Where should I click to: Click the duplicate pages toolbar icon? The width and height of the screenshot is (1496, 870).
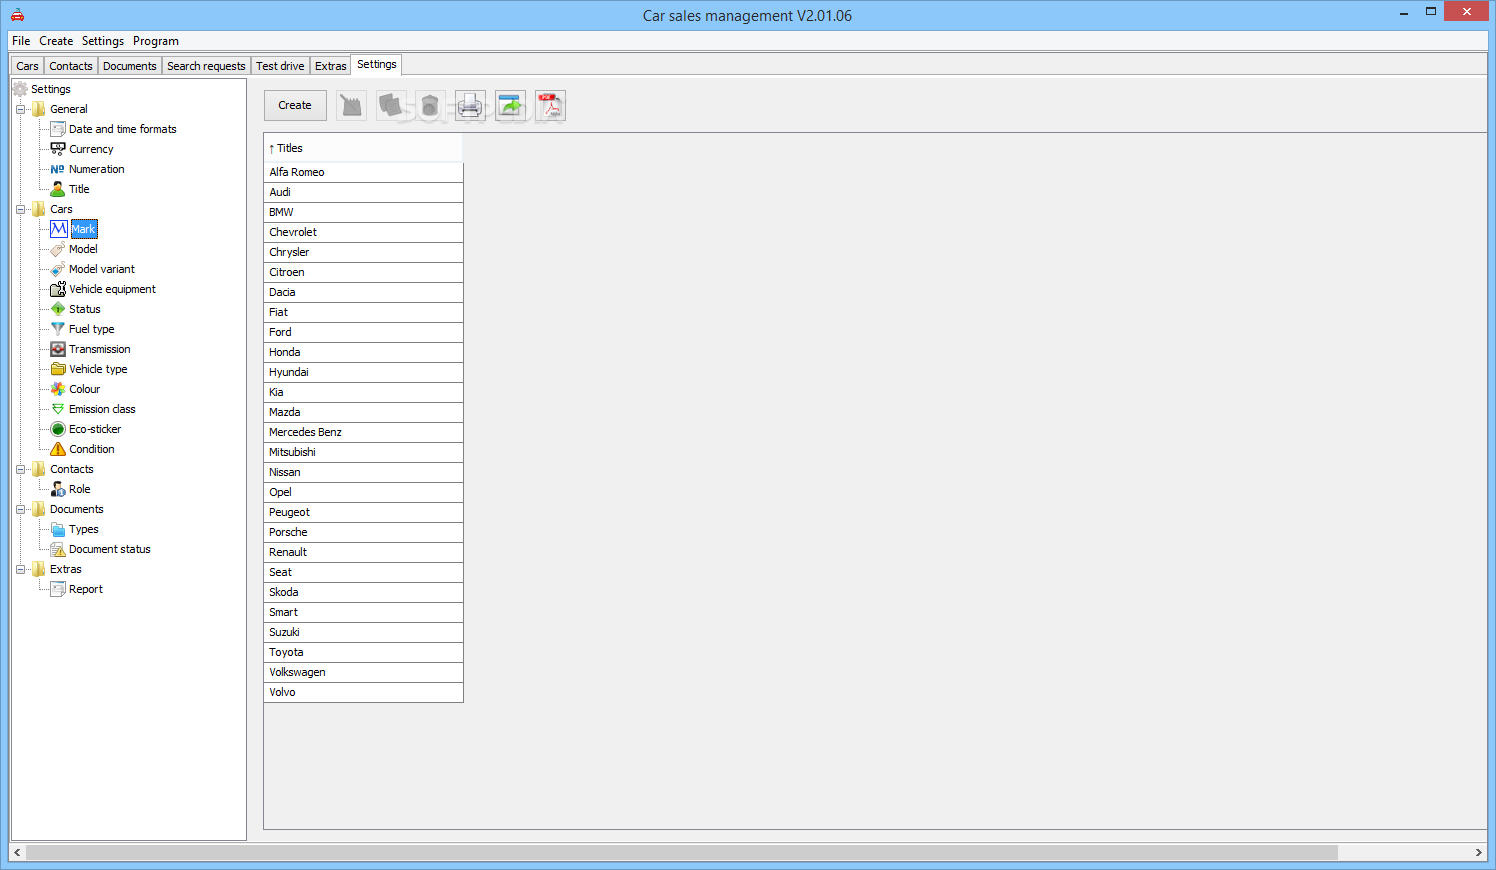tap(391, 105)
